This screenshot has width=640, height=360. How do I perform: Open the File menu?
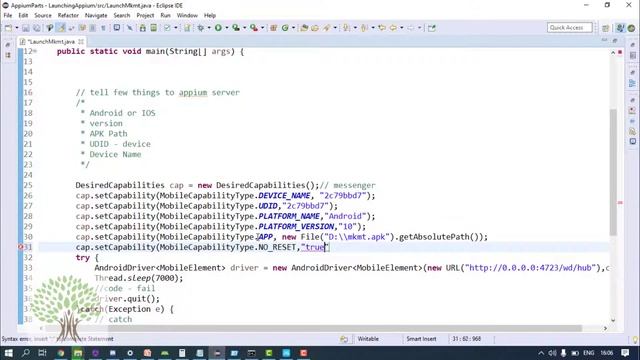tap(8, 15)
